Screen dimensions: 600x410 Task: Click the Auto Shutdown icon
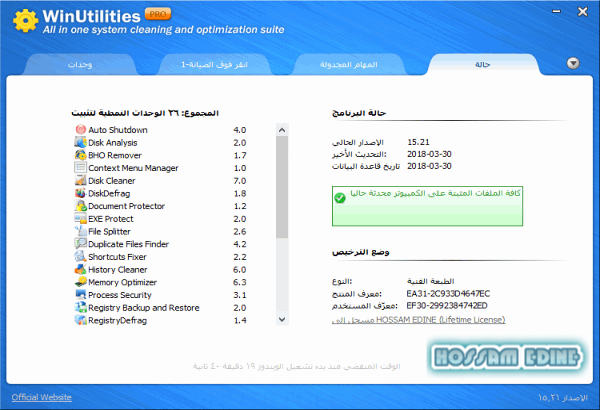pos(80,130)
